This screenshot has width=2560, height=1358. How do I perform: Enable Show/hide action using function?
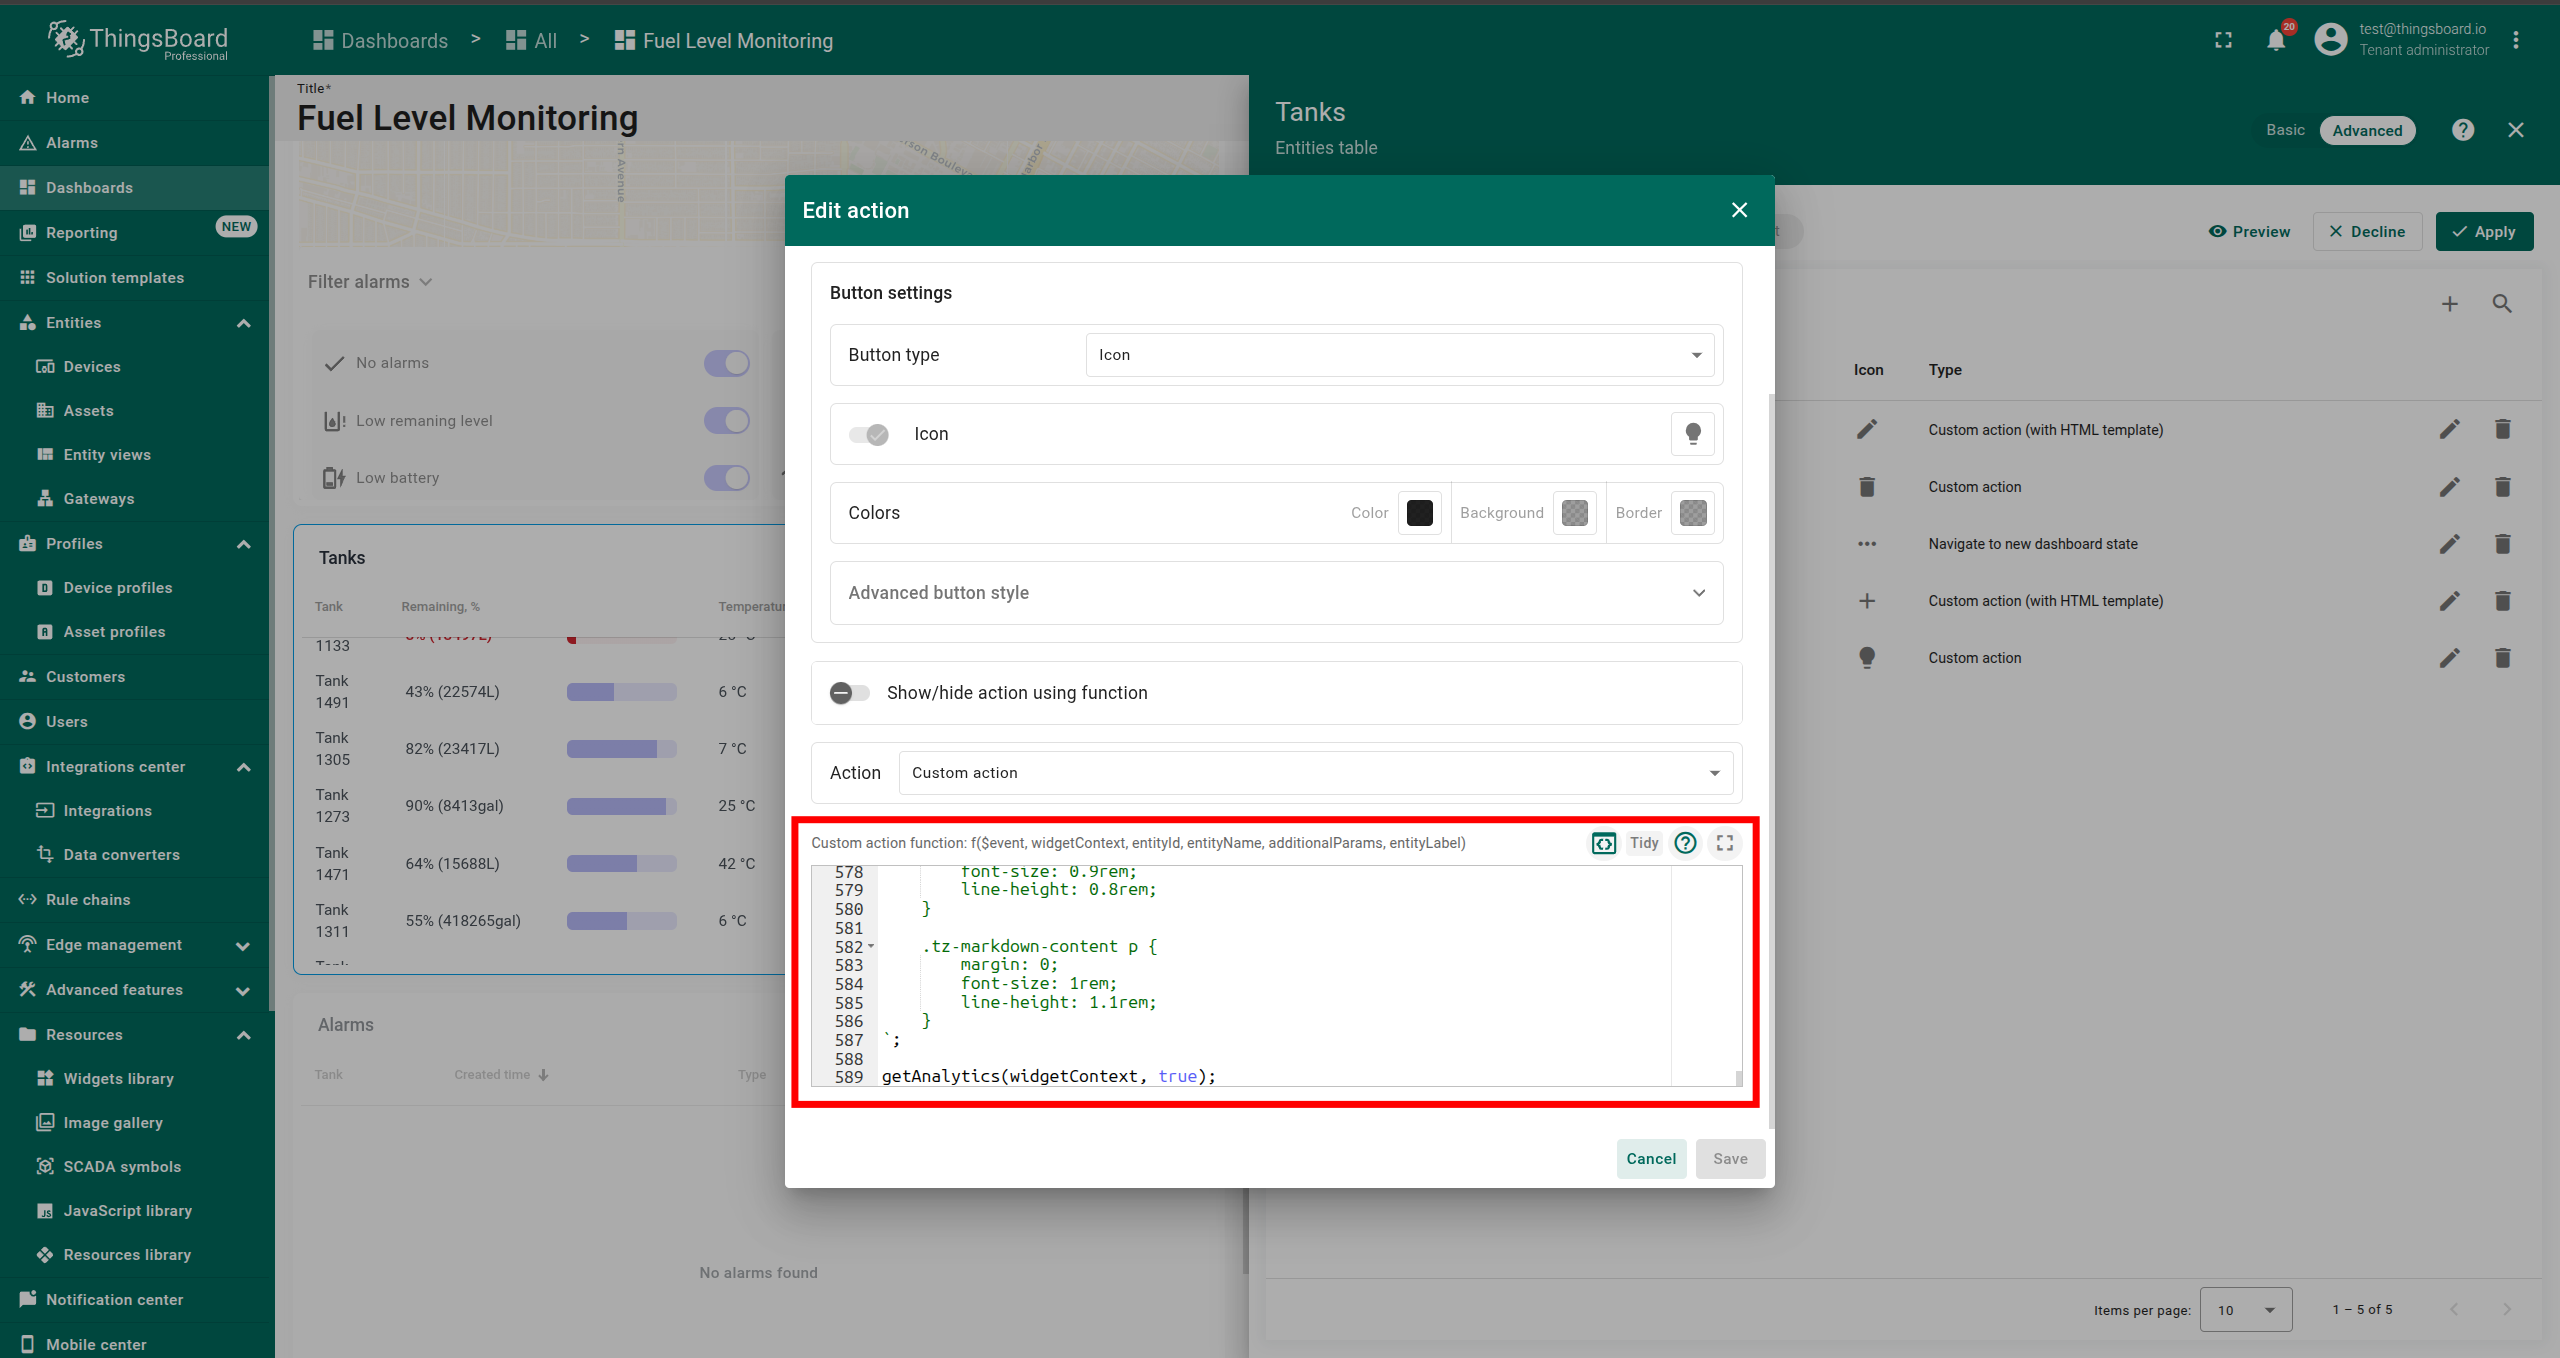coord(850,693)
